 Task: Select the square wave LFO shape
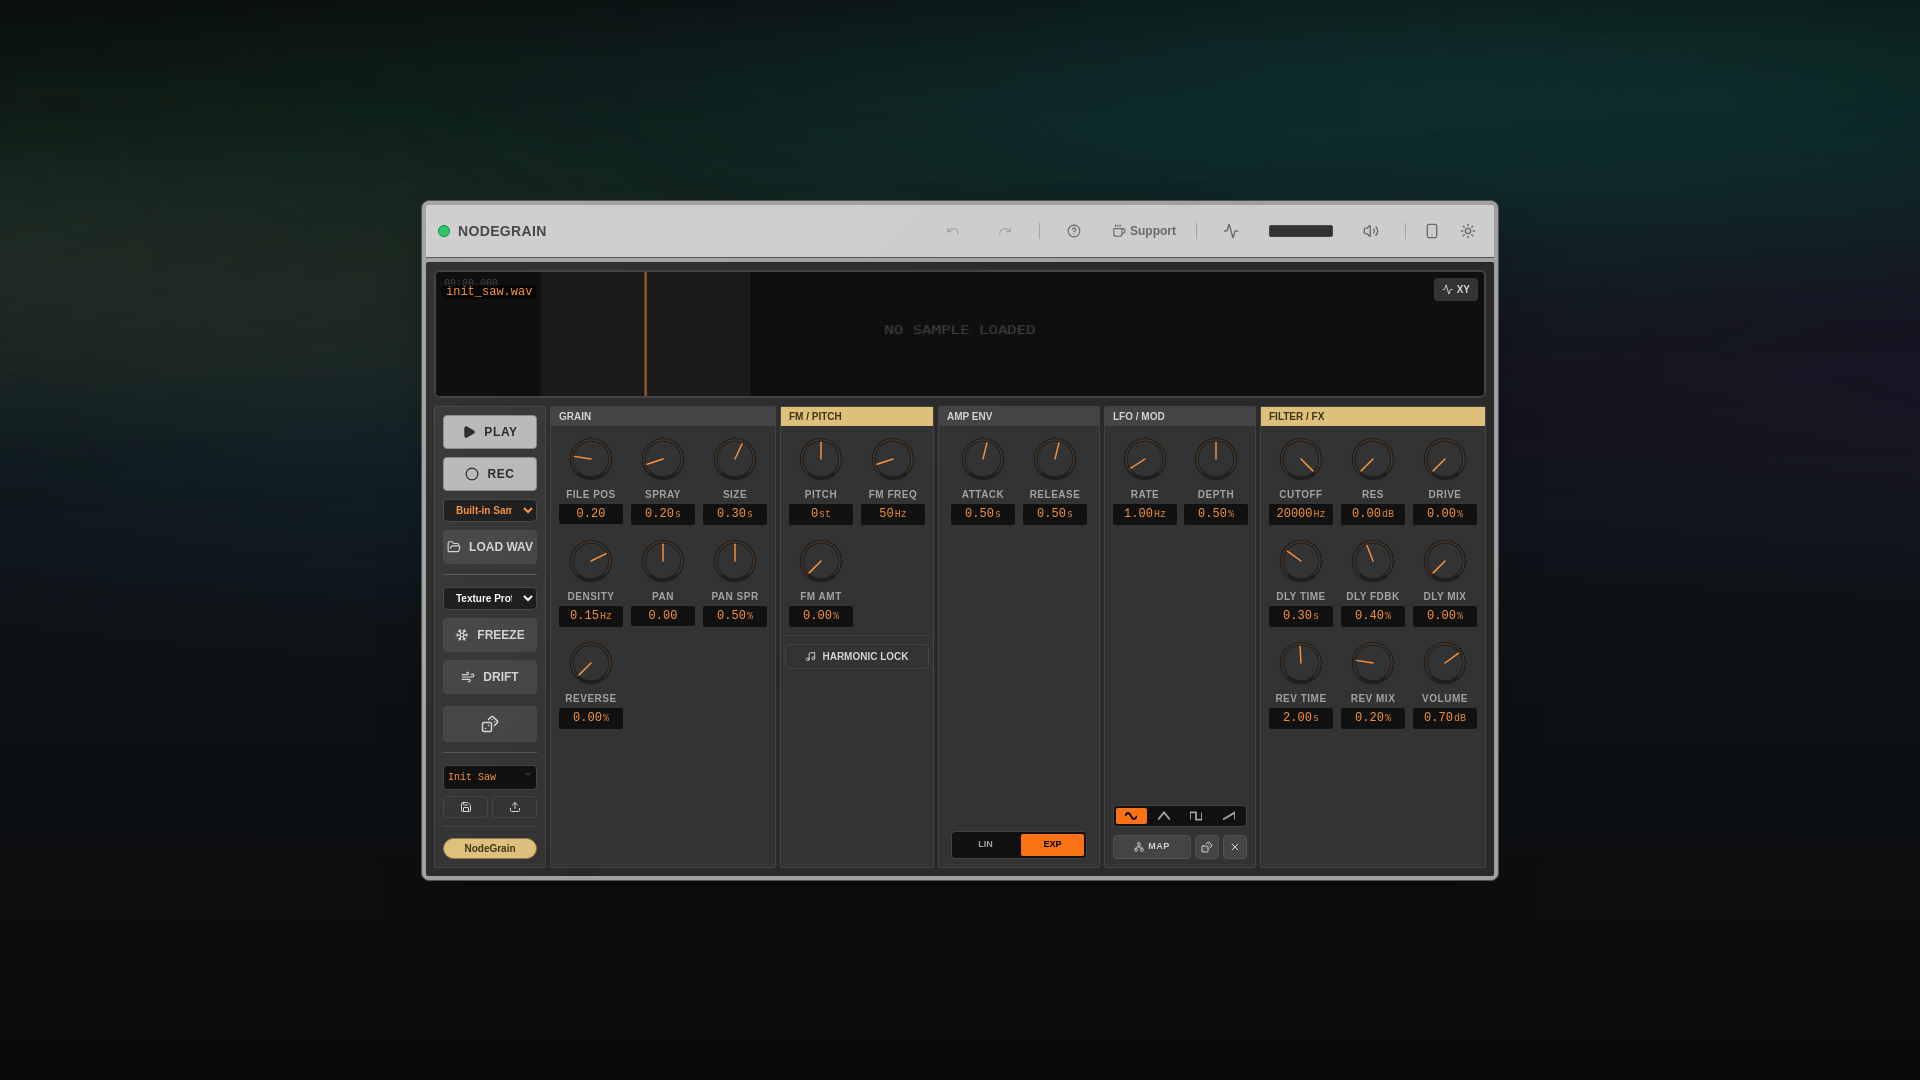click(x=1196, y=816)
